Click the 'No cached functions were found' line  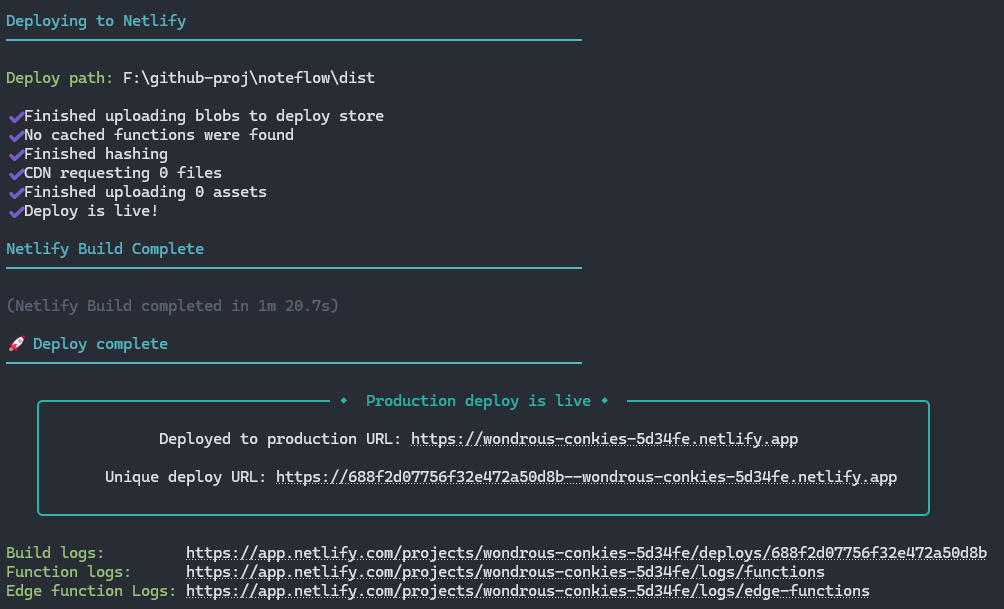coord(159,135)
